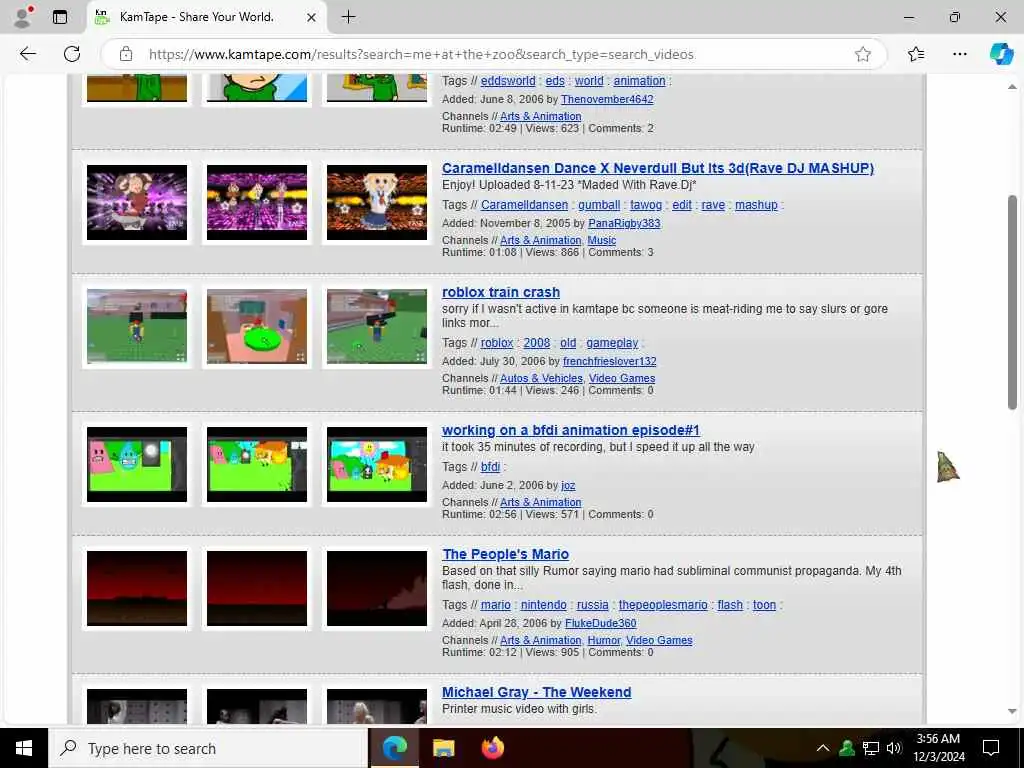The width and height of the screenshot is (1024, 768).
Task: Click the flash tag
Action: (730, 605)
